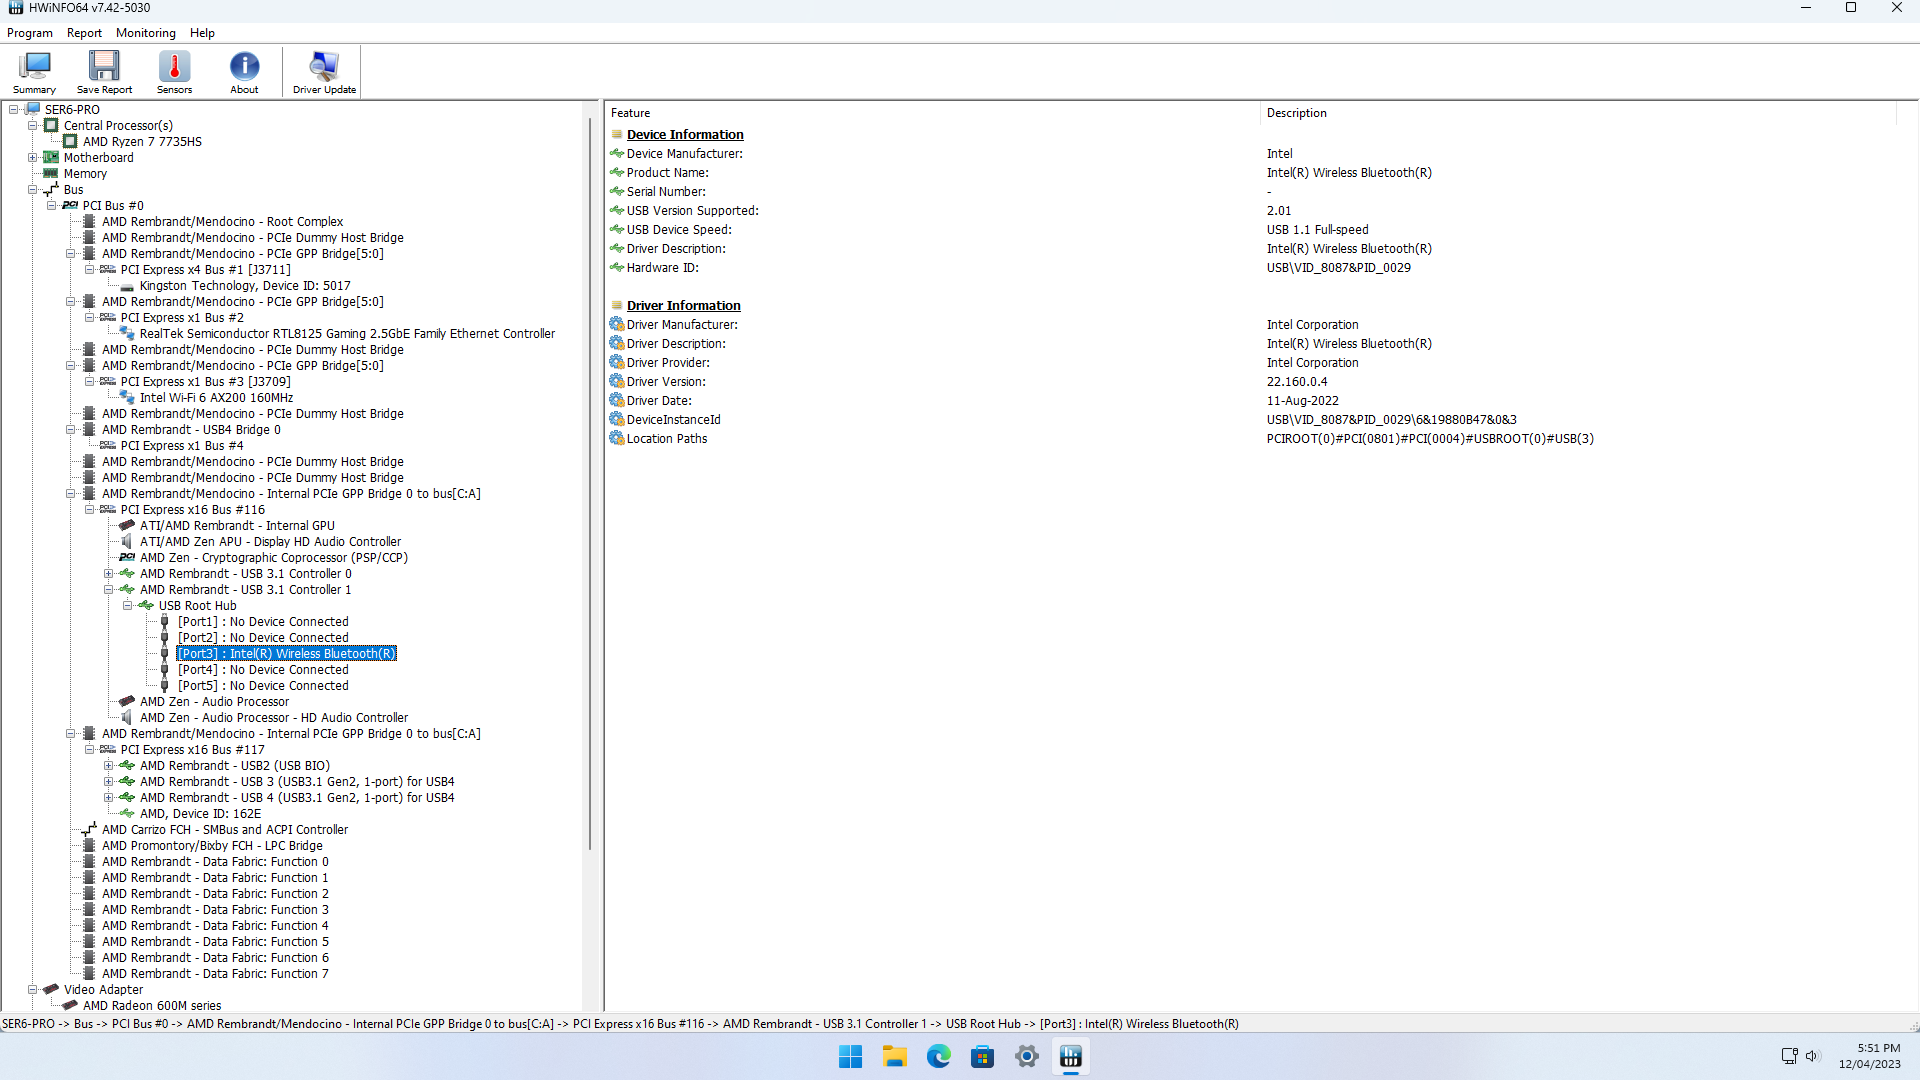The width and height of the screenshot is (1920, 1080).
Task: Click the Video Adapter card icon
Action: point(51,989)
